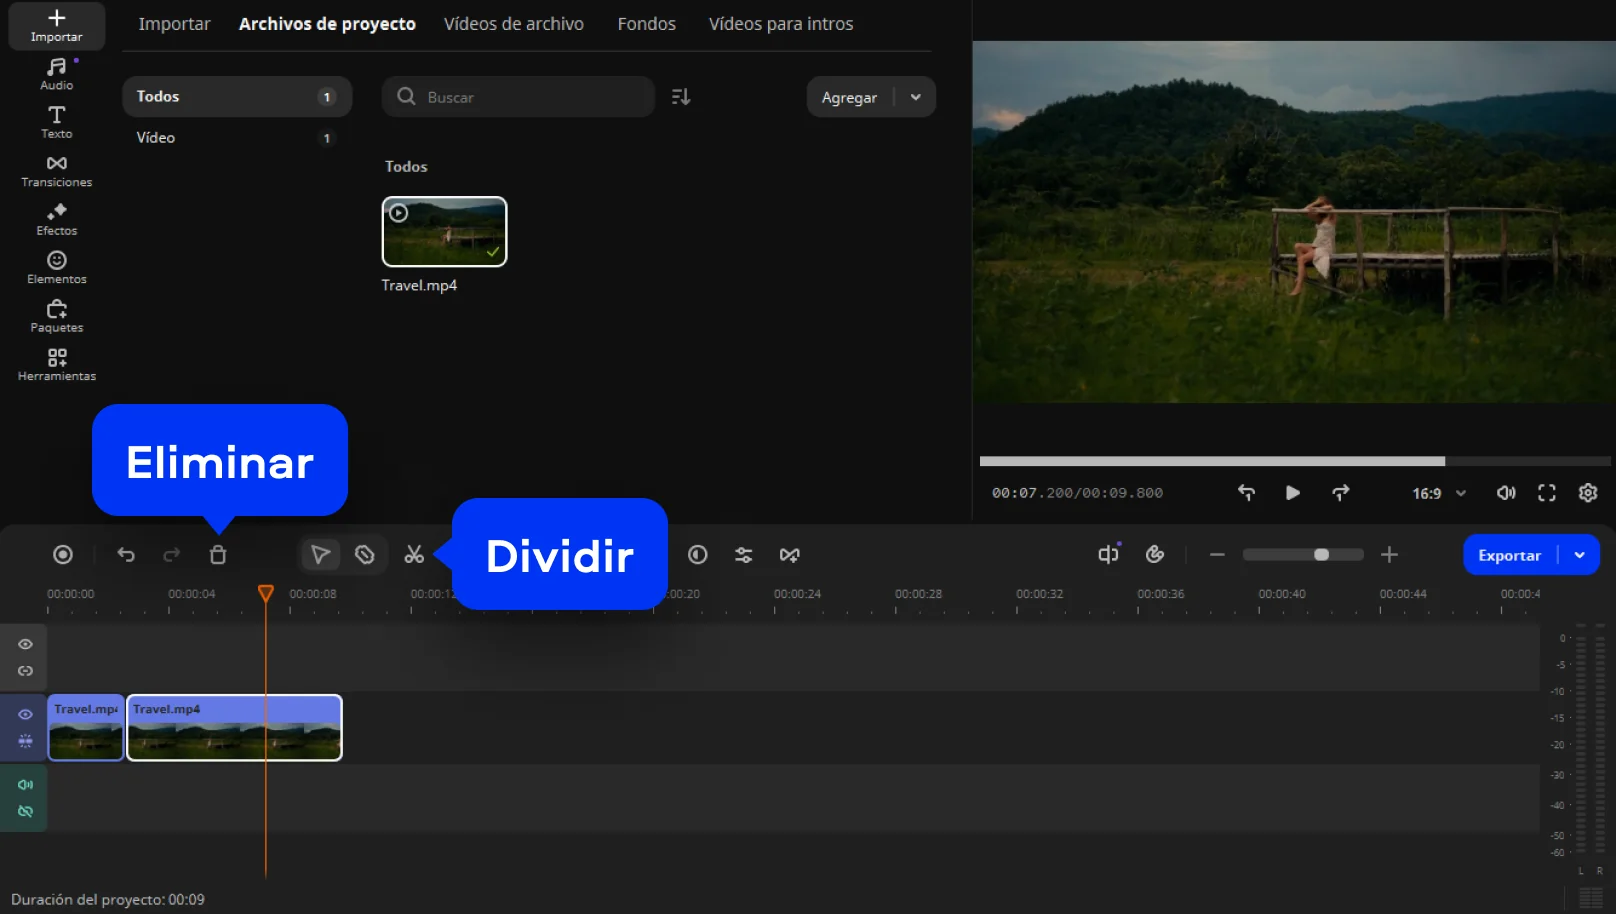Click the timeline zoom slider handle
The width and height of the screenshot is (1616, 914).
coord(1321,555)
